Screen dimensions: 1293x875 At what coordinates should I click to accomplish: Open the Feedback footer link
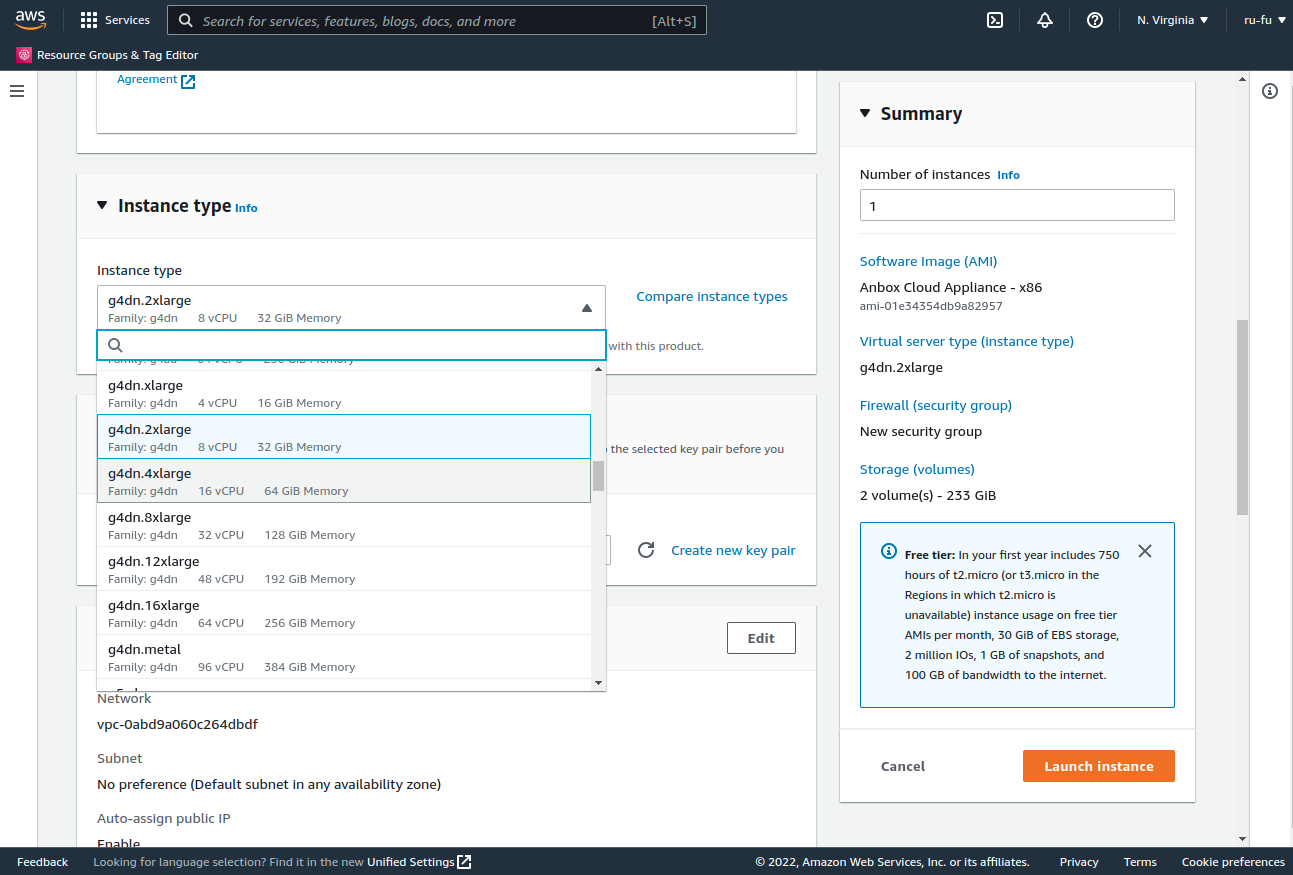point(42,862)
